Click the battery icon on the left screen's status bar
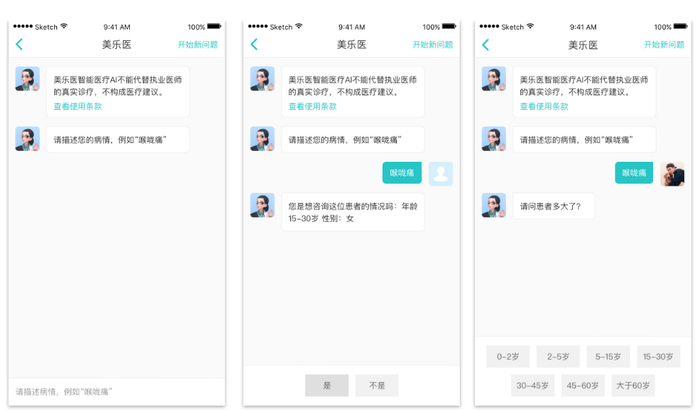 click(x=214, y=27)
